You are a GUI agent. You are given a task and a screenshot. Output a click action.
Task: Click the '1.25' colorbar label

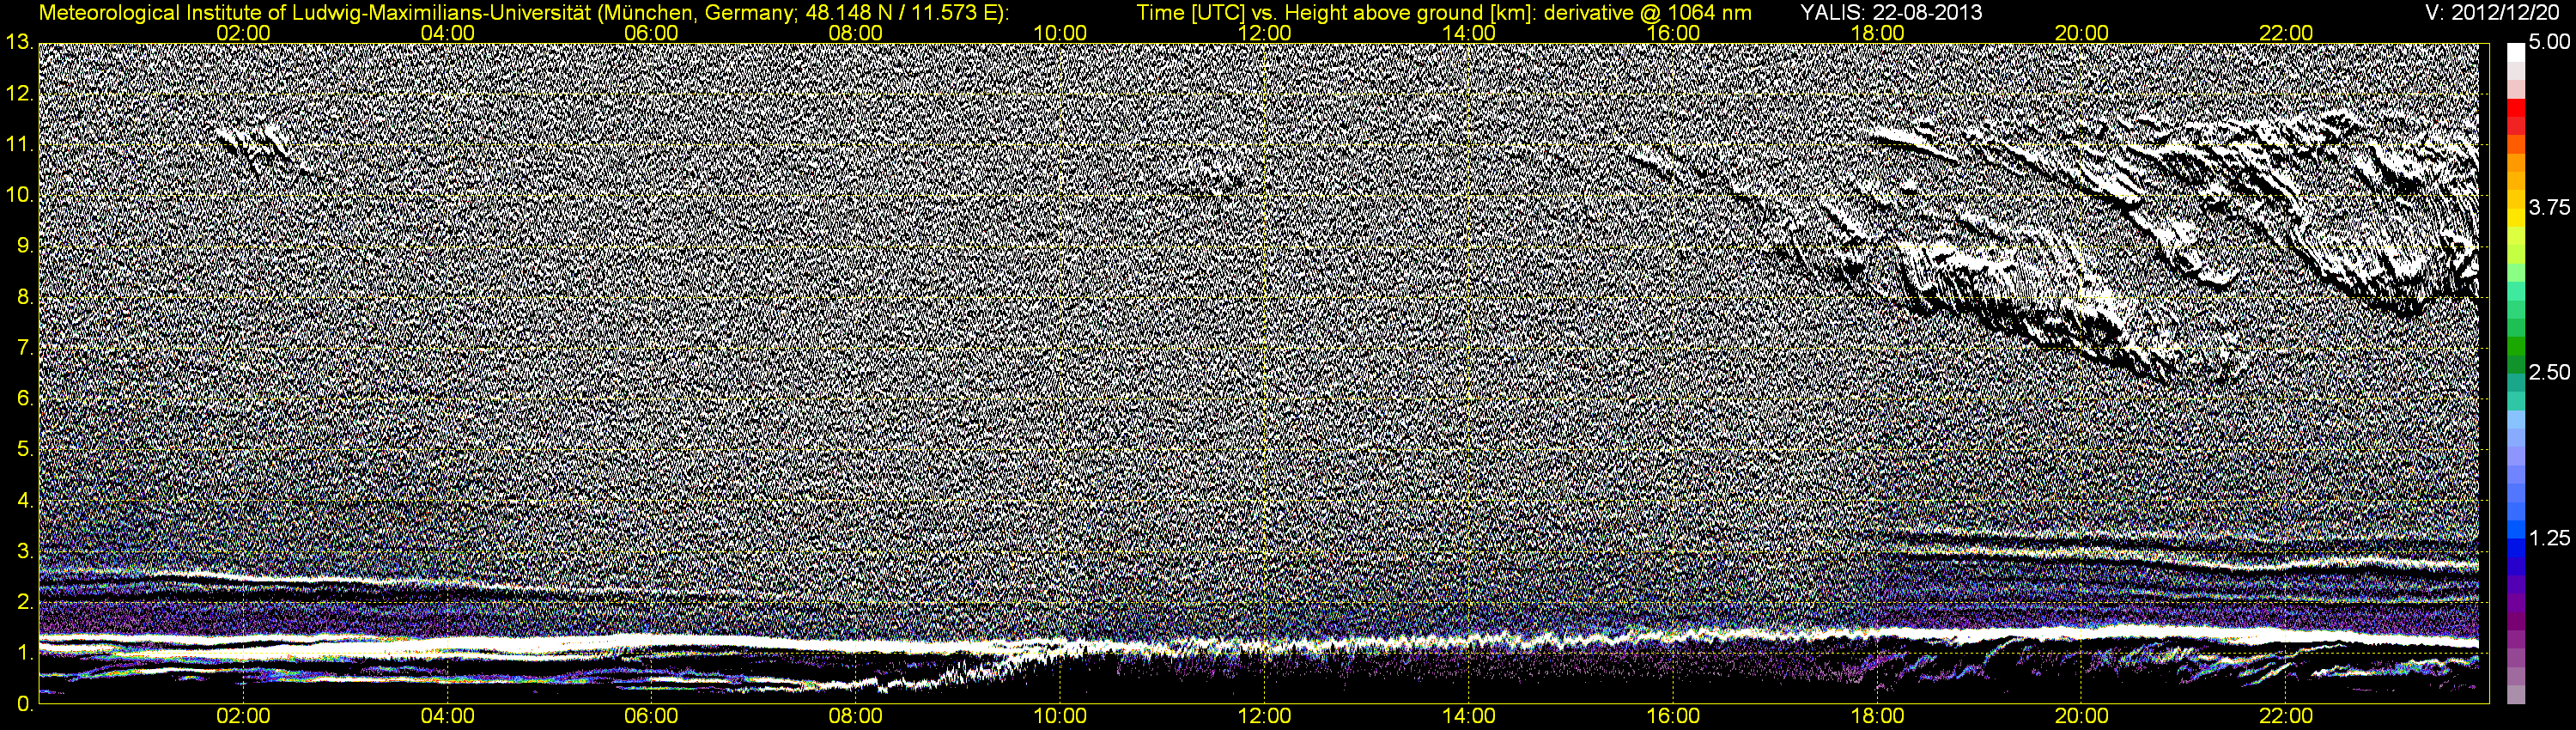(x=2549, y=538)
